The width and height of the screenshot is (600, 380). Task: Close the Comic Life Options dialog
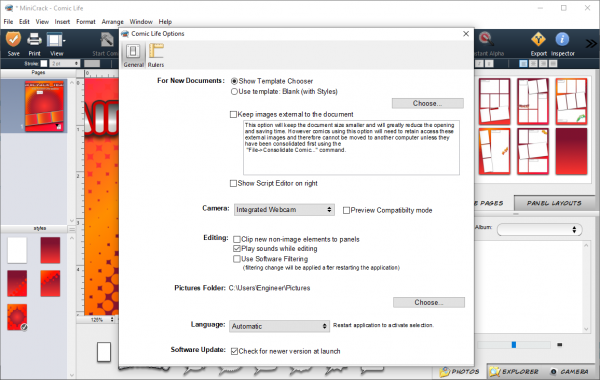pos(466,34)
